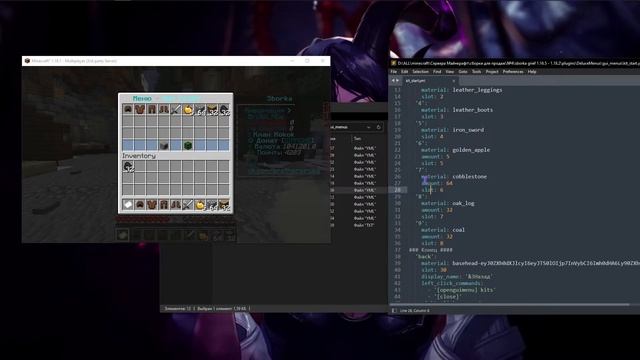Open the View menu in Sublime Text

point(449,72)
